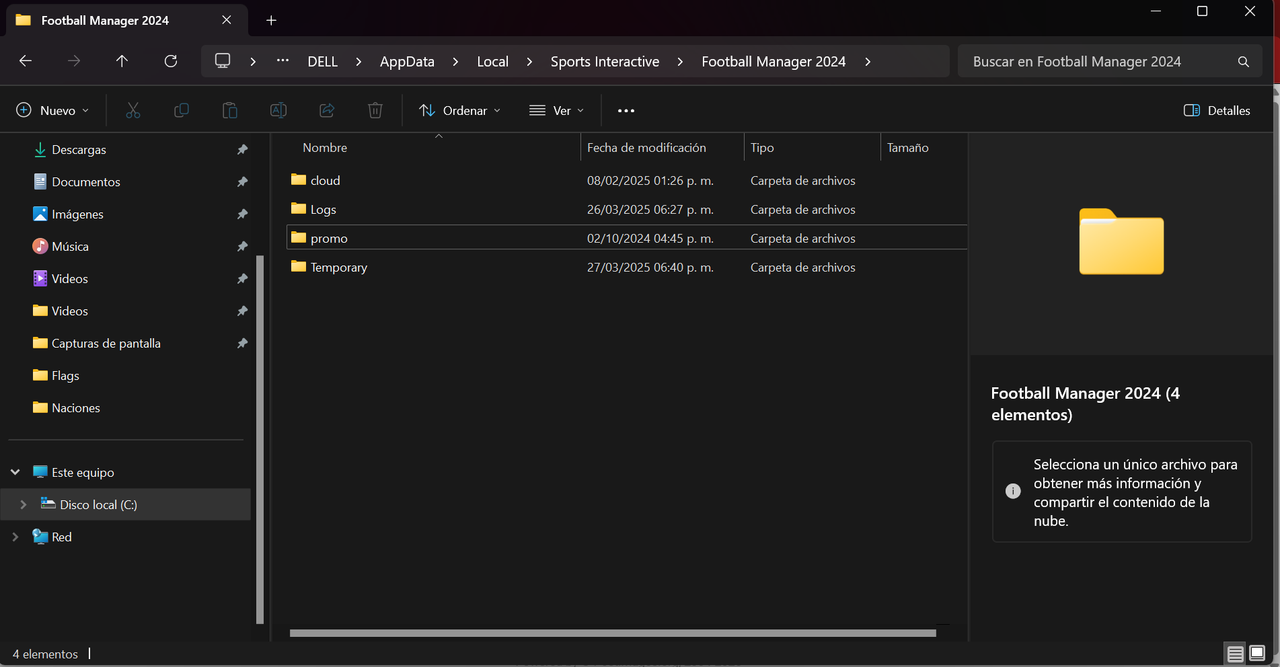Open a new tab with plus button

point(271,20)
